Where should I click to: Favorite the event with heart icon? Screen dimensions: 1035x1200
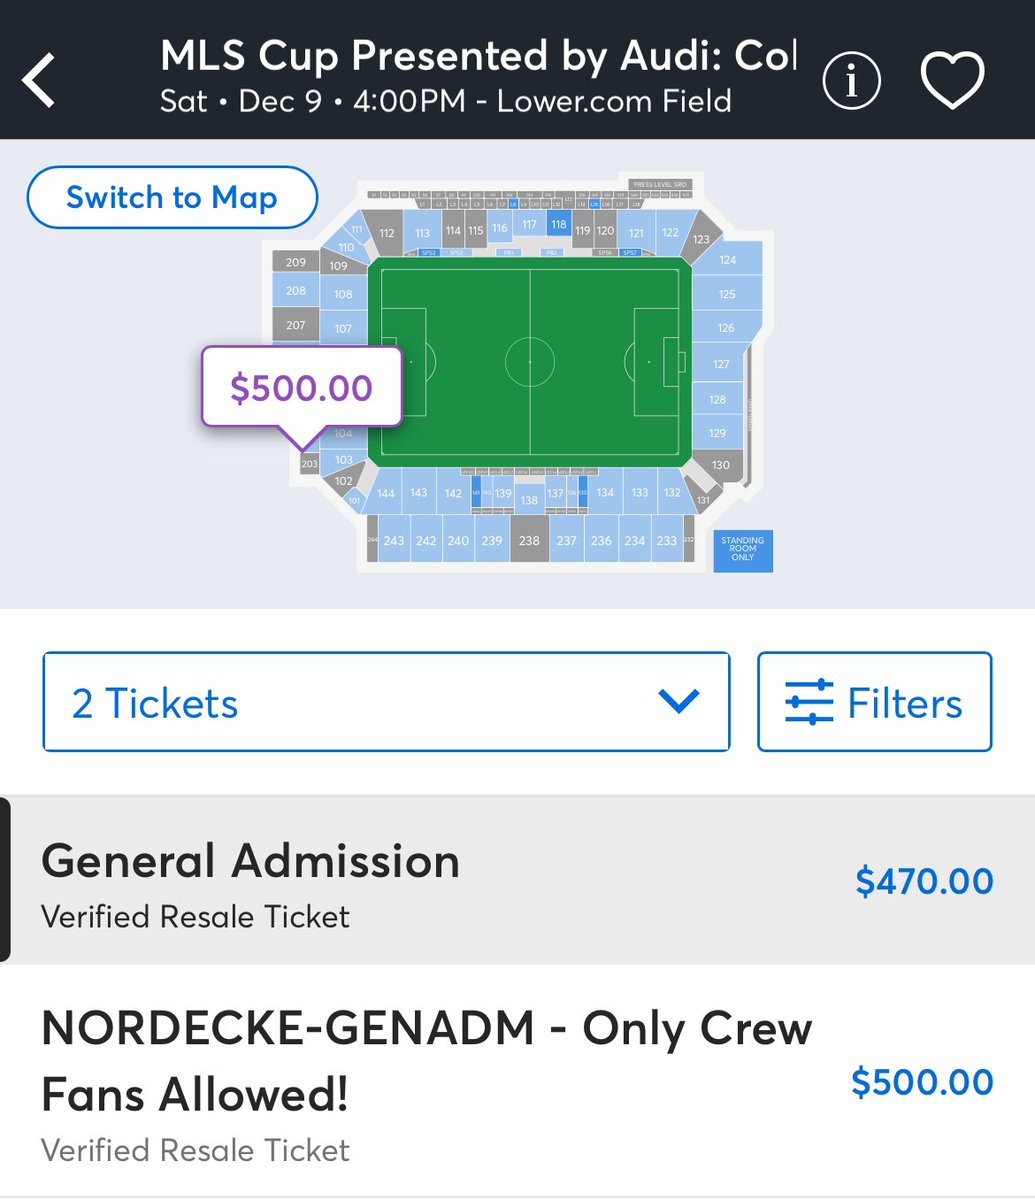click(952, 80)
